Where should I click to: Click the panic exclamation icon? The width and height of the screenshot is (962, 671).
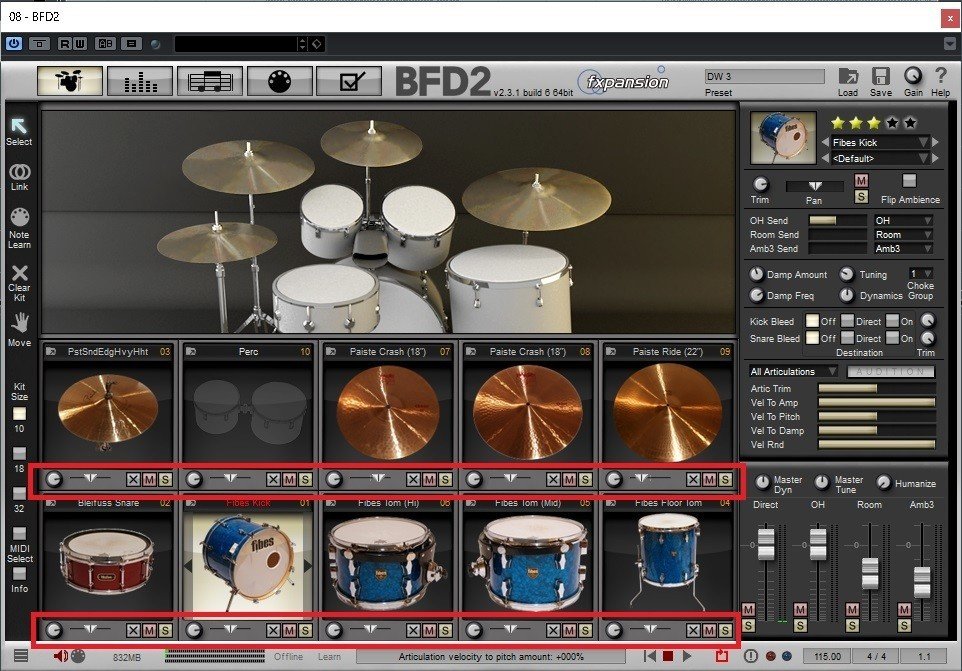pos(750,656)
